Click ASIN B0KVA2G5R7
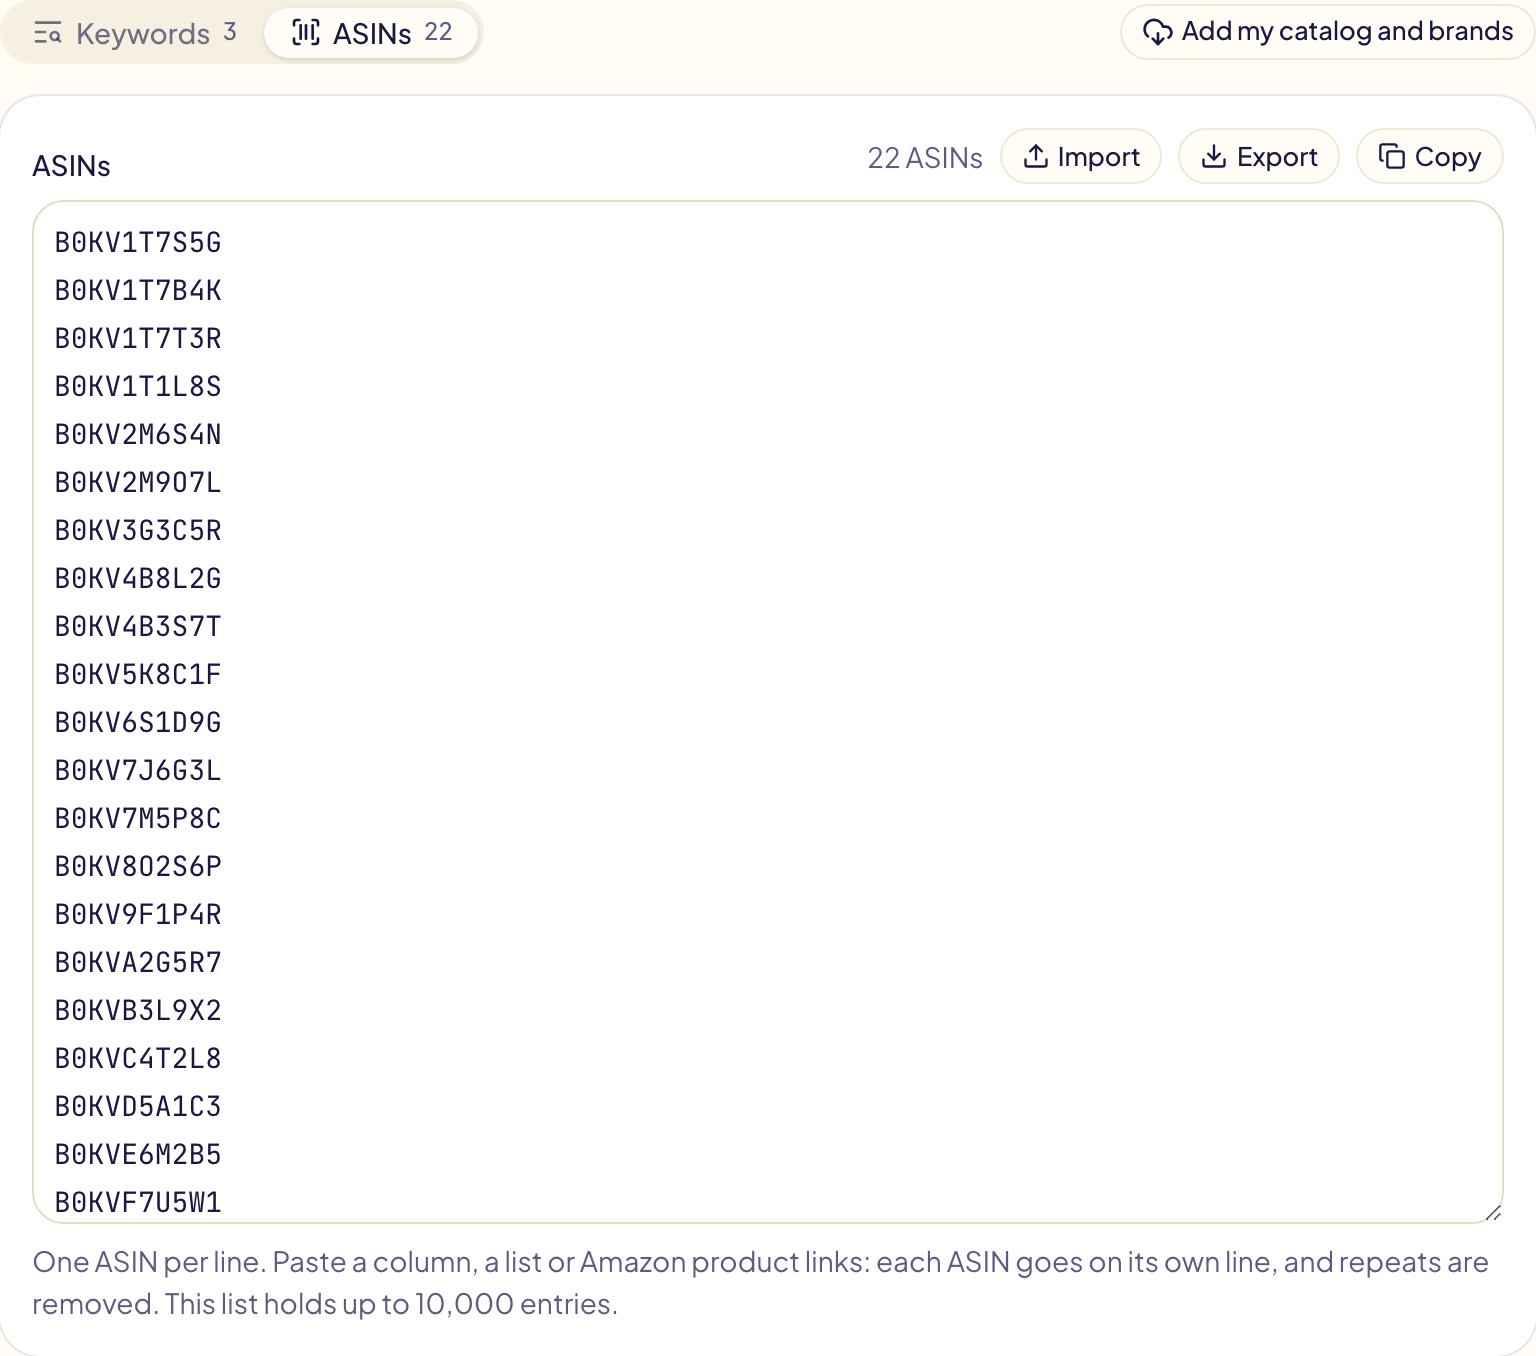This screenshot has width=1536, height=1356. pyautogui.click(x=138, y=963)
